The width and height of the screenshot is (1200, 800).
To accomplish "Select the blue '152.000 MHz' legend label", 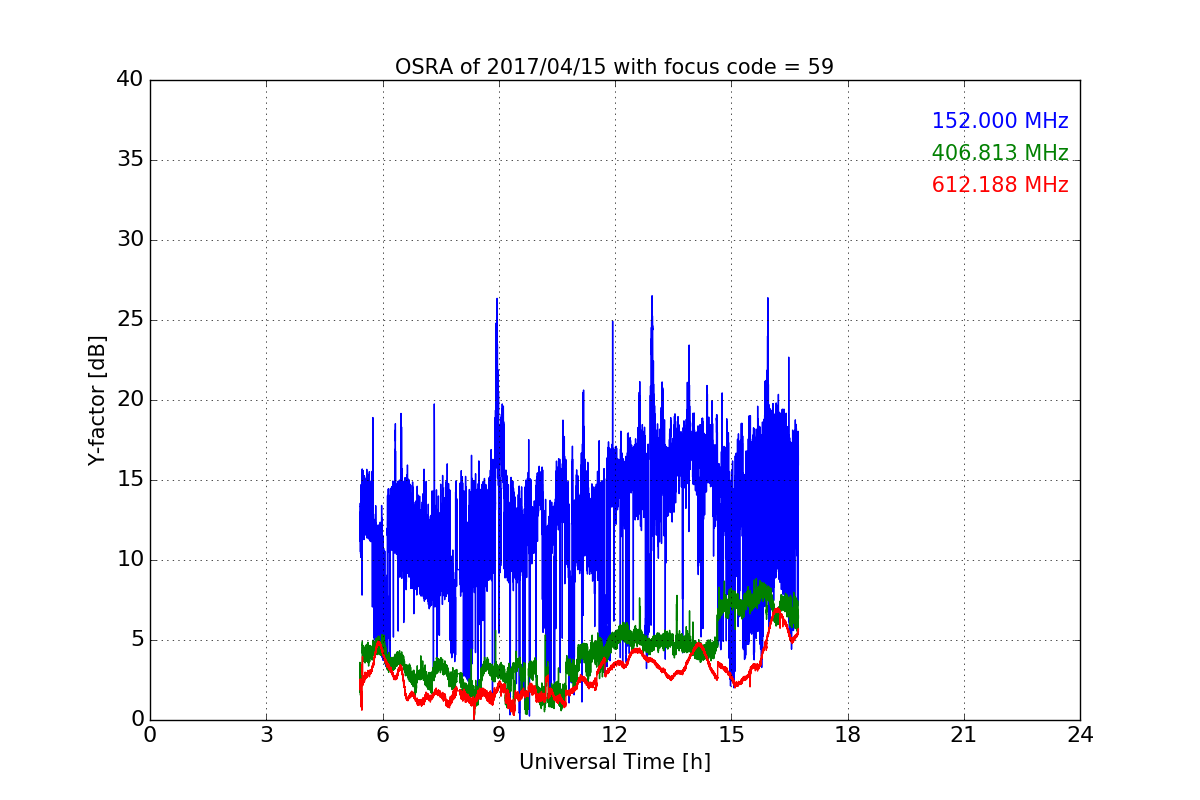I will (1000, 121).
